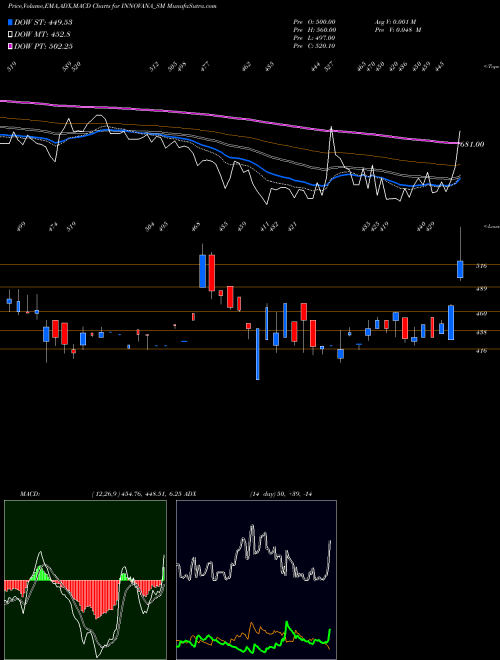Click the chart title mentioning INNOVANA_SM
Viewport: 500px width, 660px height.
tap(112, 7)
